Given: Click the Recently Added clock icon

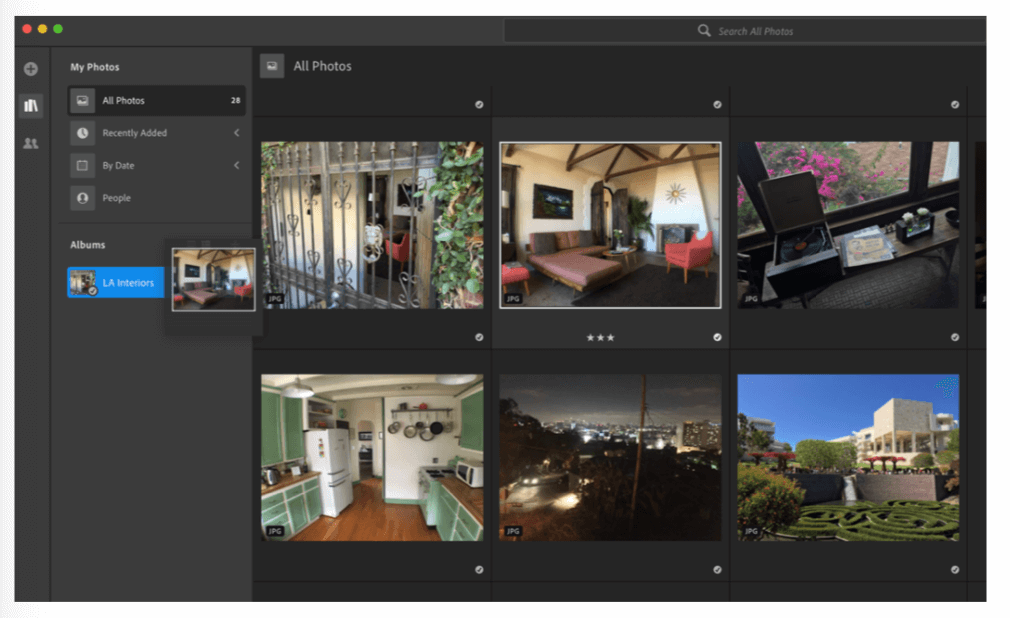Looking at the screenshot, I should (x=82, y=133).
